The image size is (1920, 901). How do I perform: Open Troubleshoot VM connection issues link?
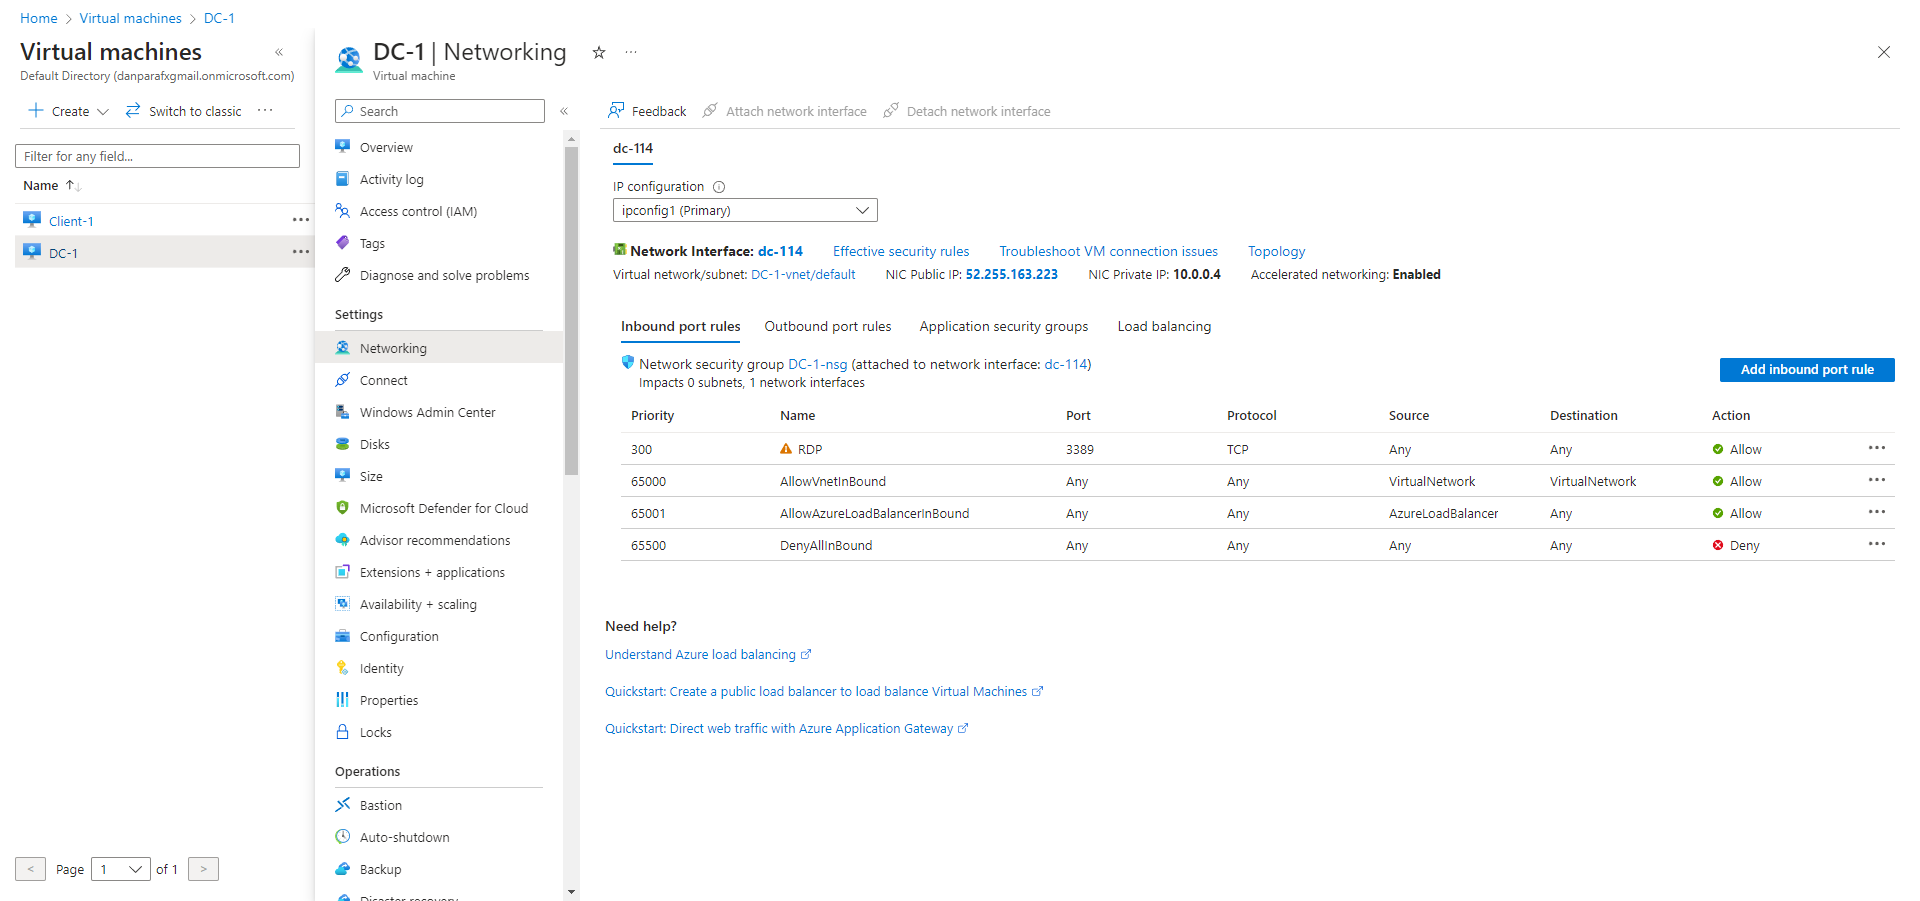pyautogui.click(x=1108, y=251)
